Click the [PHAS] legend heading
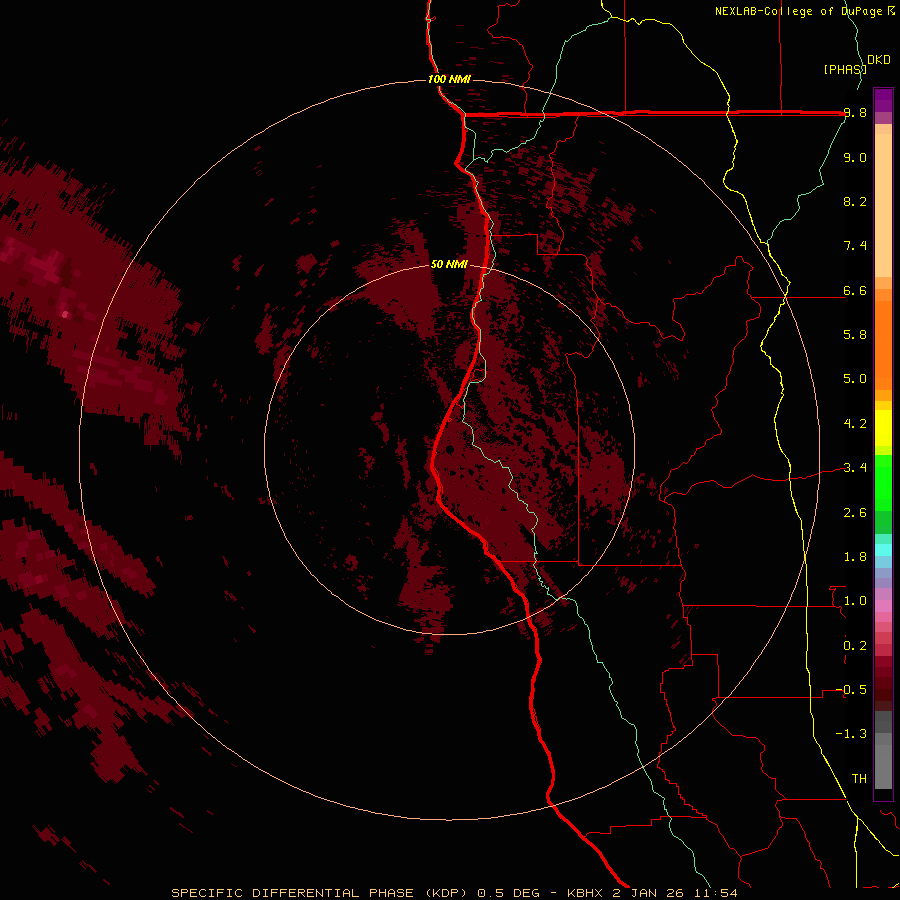 (845, 70)
